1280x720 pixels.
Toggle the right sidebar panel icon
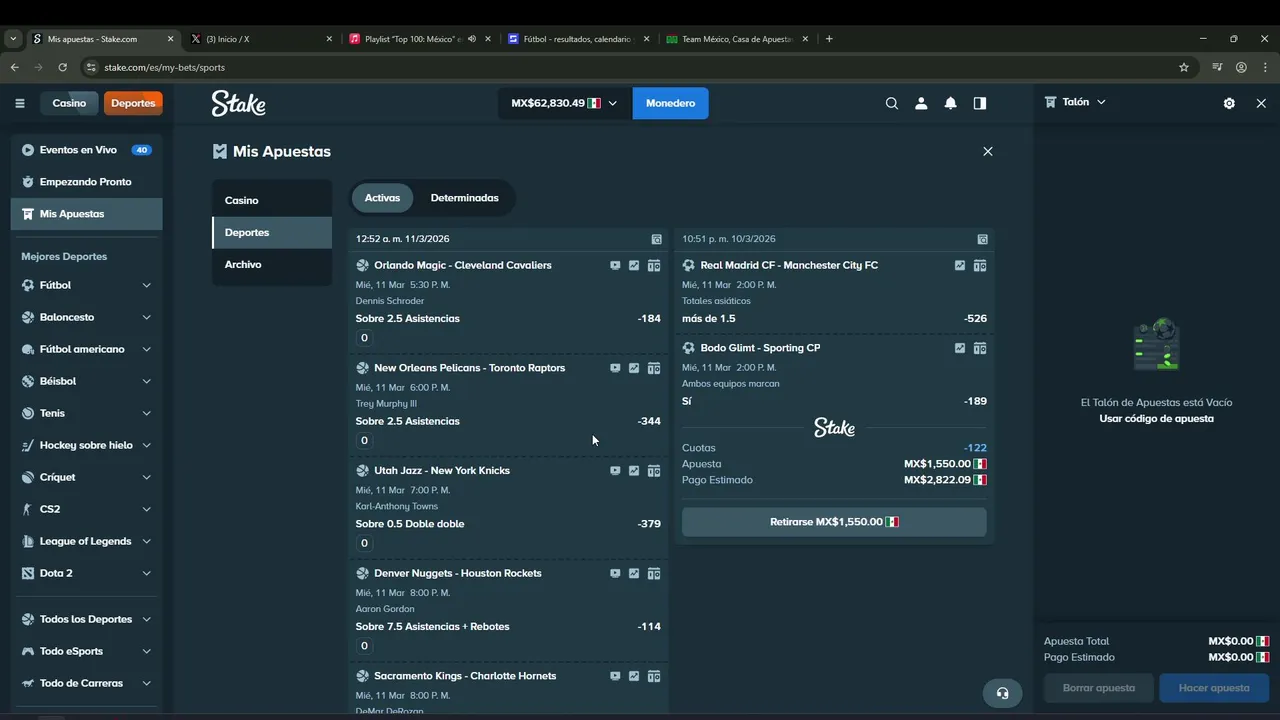click(x=980, y=103)
